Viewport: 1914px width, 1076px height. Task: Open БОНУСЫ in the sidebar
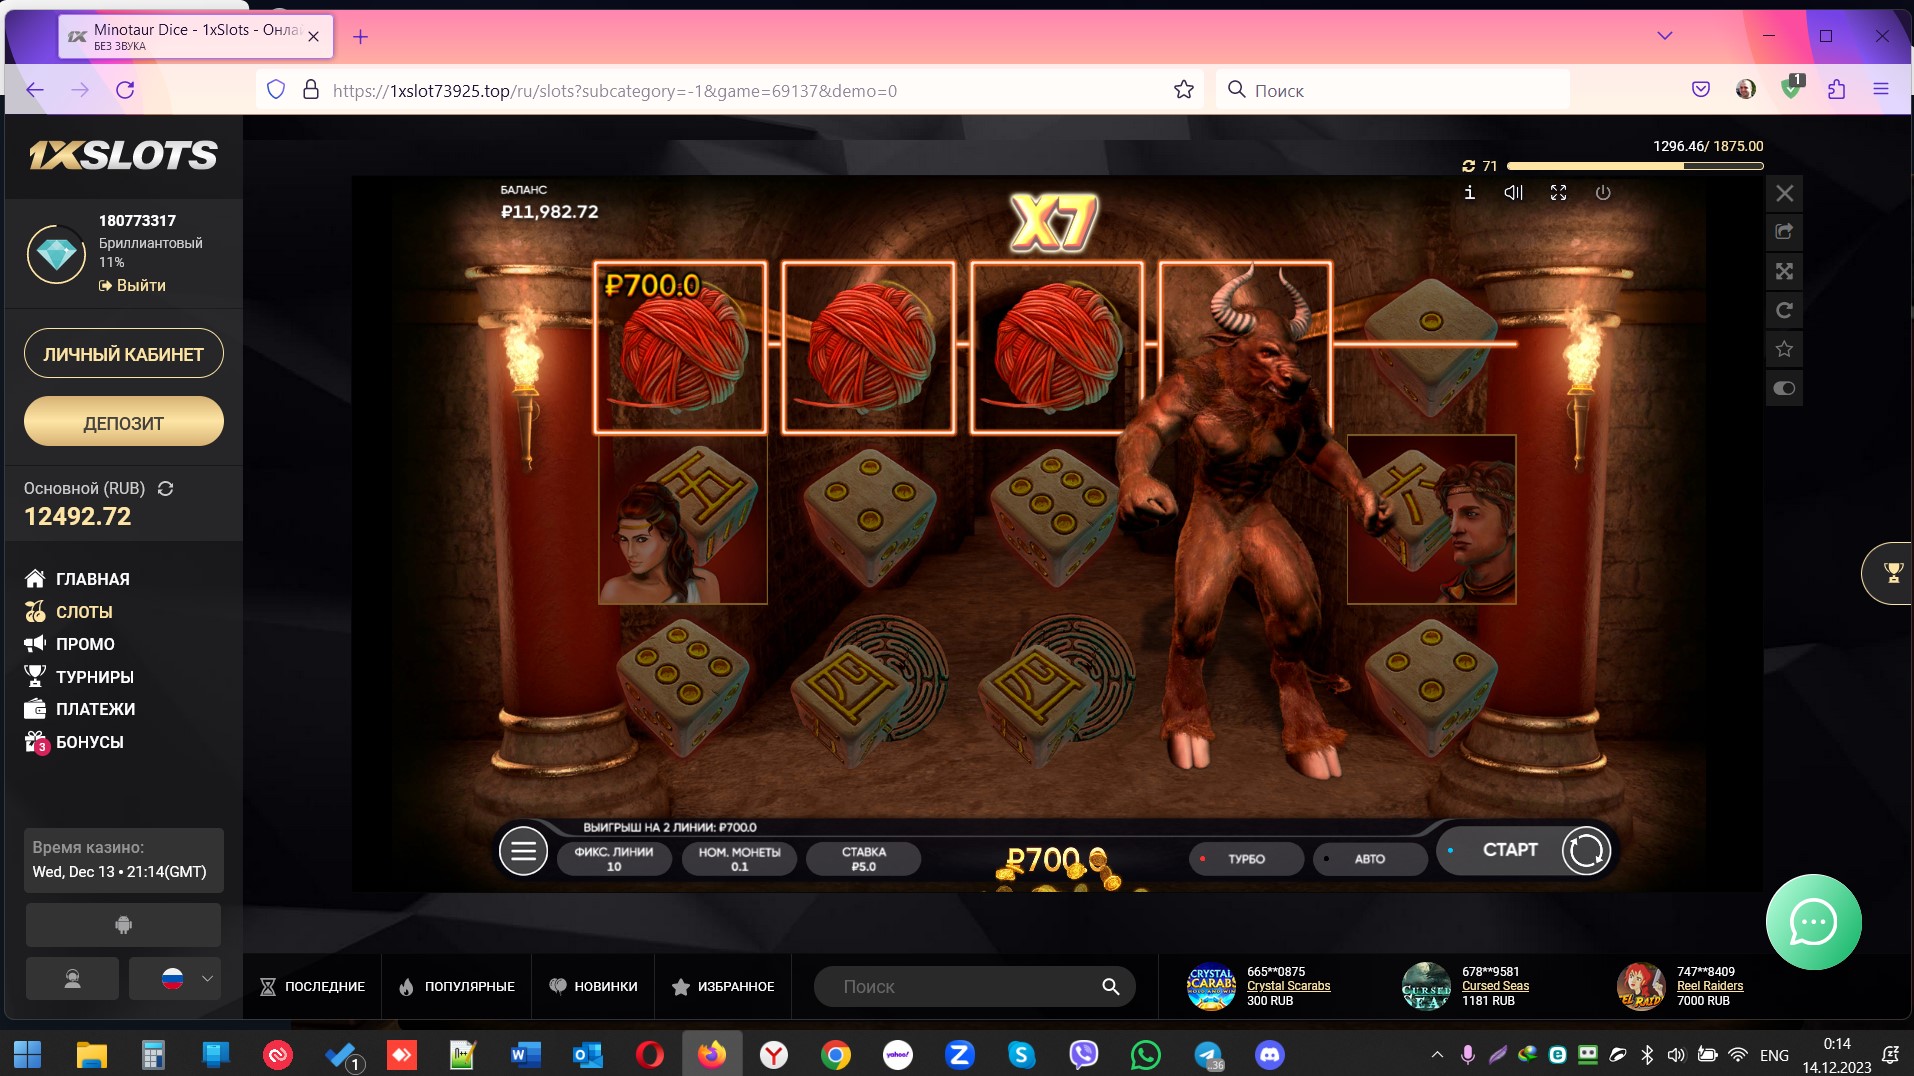coord(75,742)
